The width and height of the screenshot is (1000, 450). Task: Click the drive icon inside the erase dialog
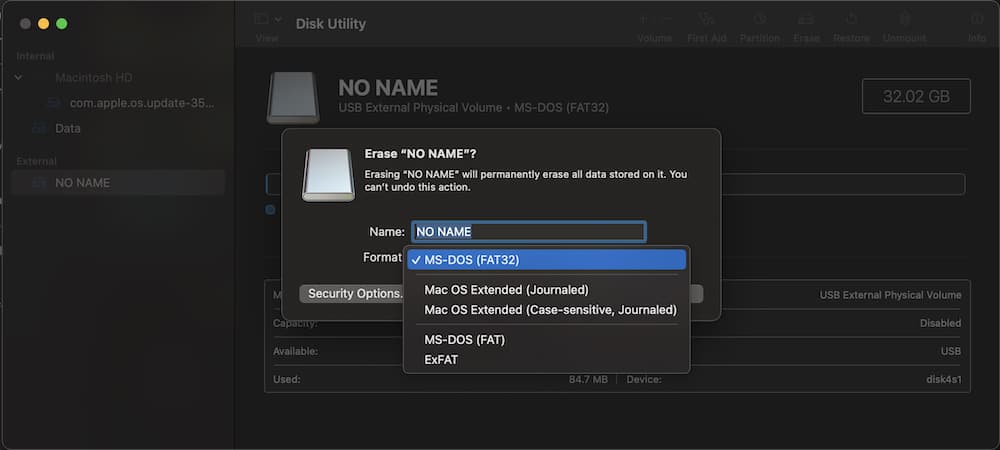point(328,175)
